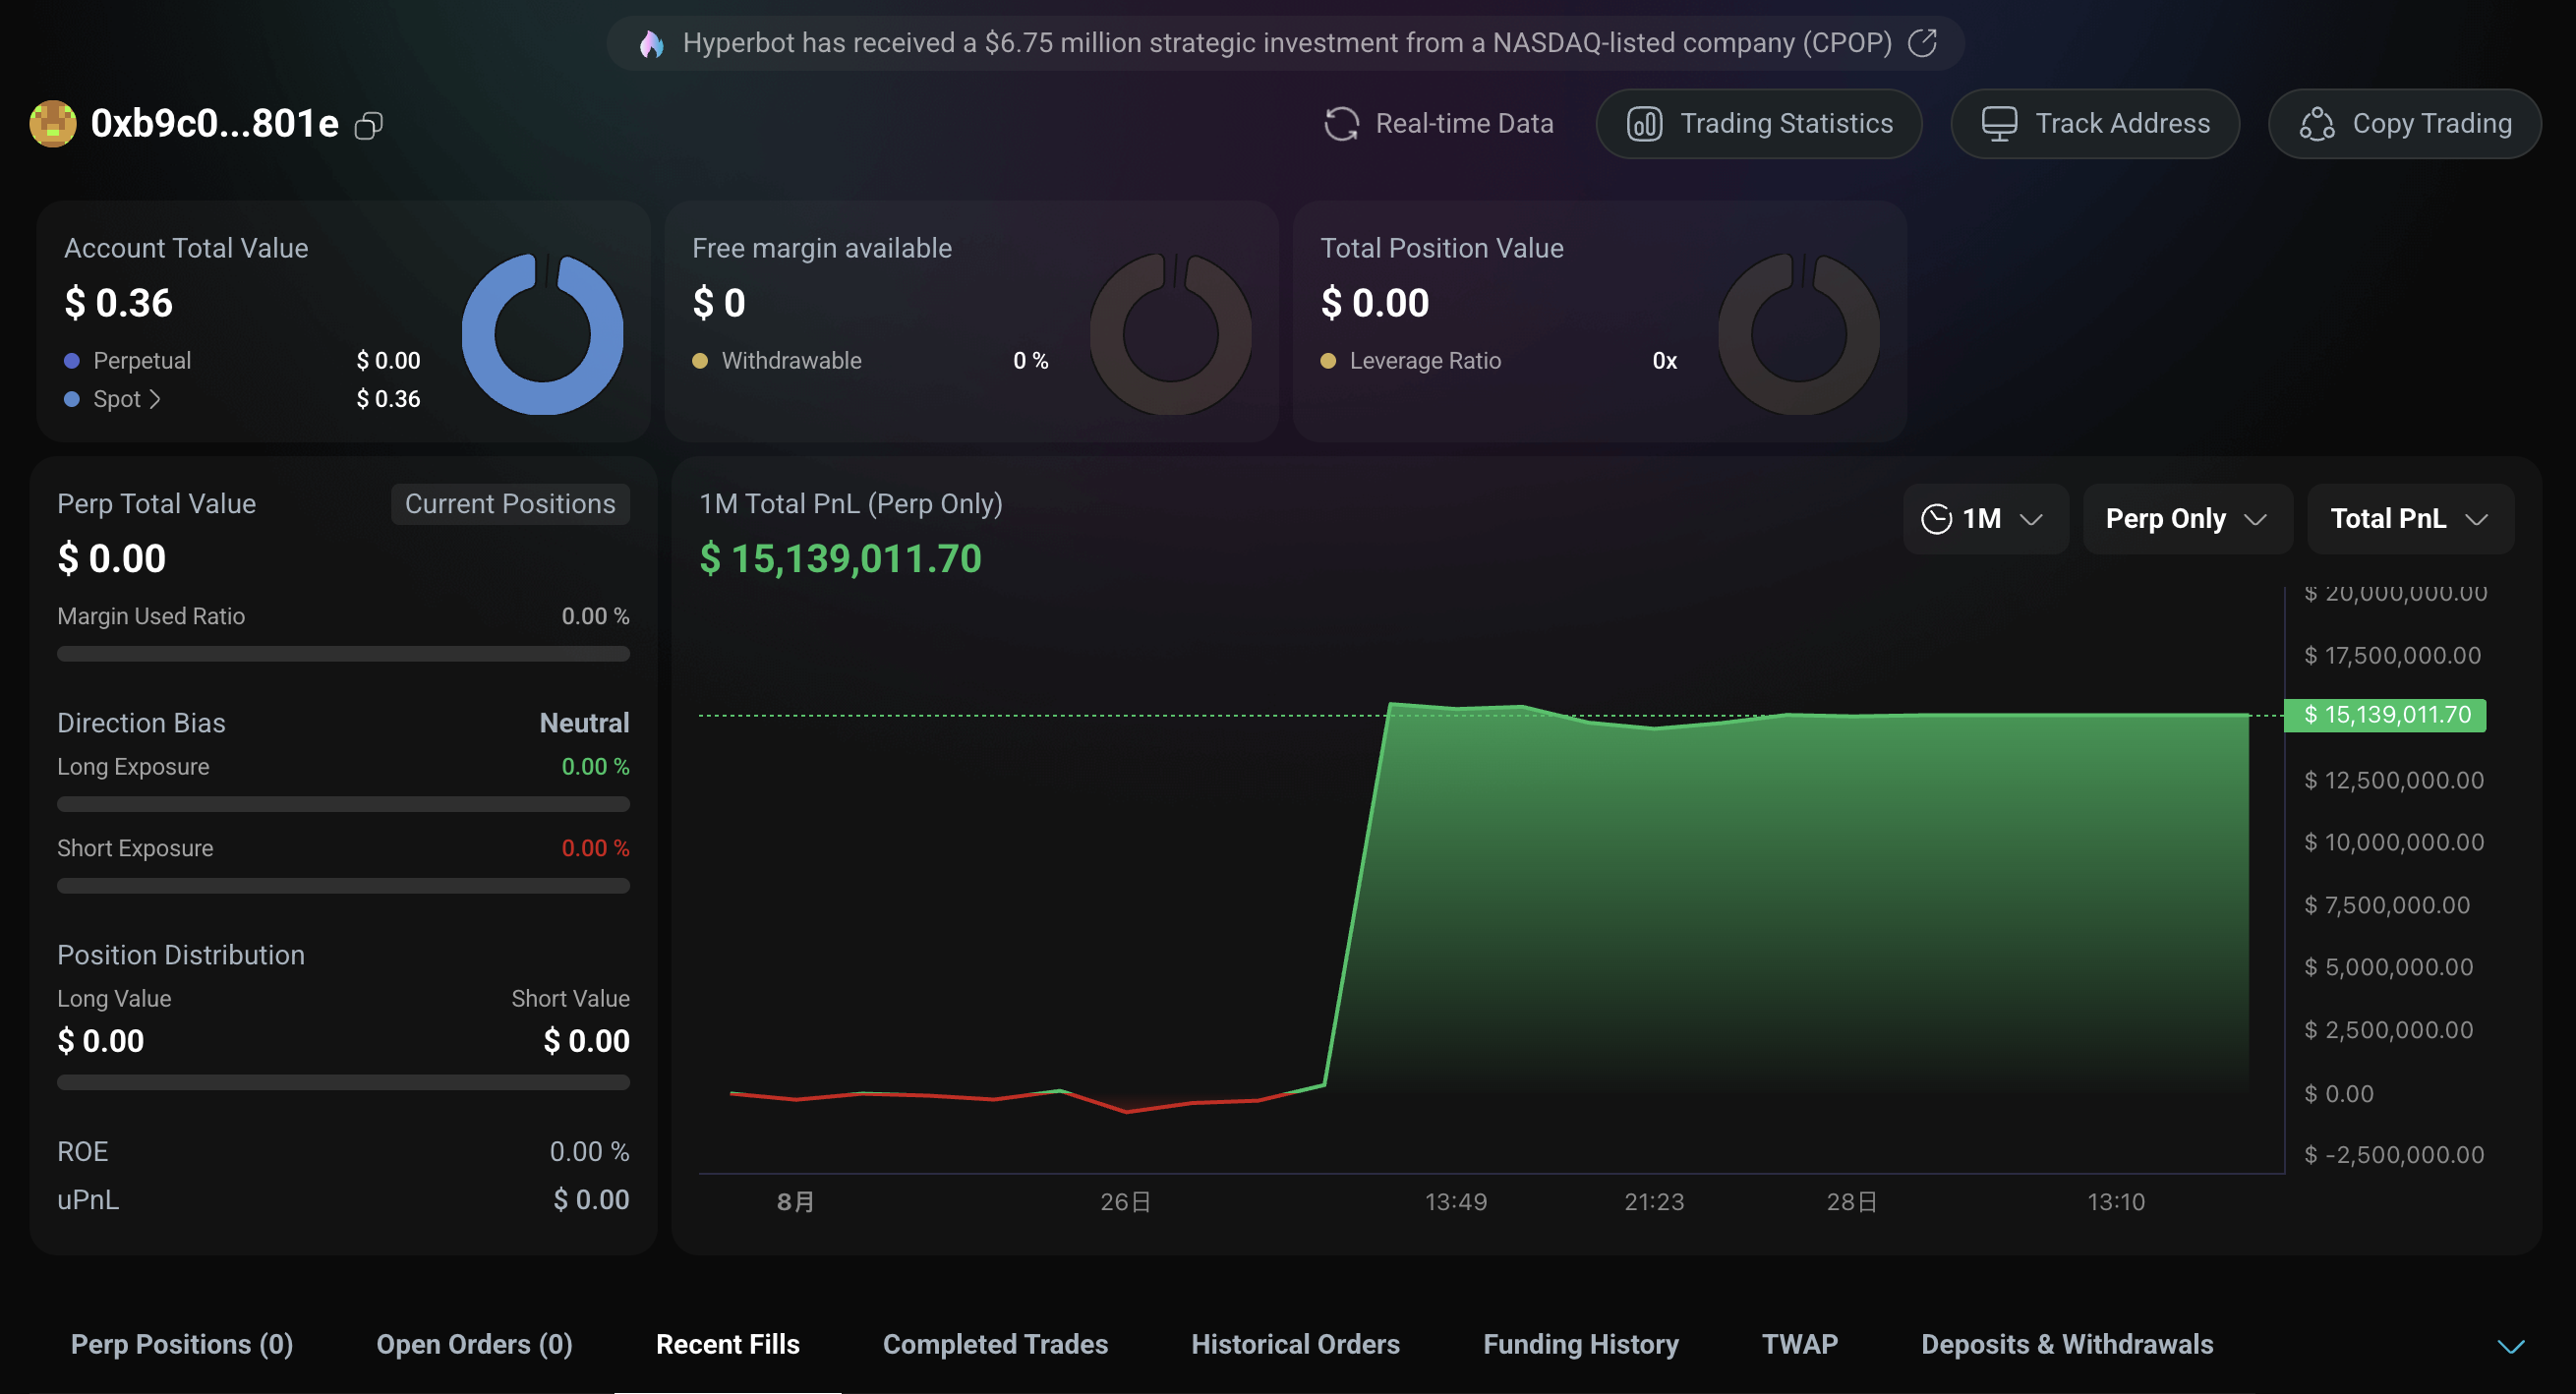Click the Account Total Value donut chart
Image resolution: width=2576 pixels, height=1394 pixels.
click(543, 333)
